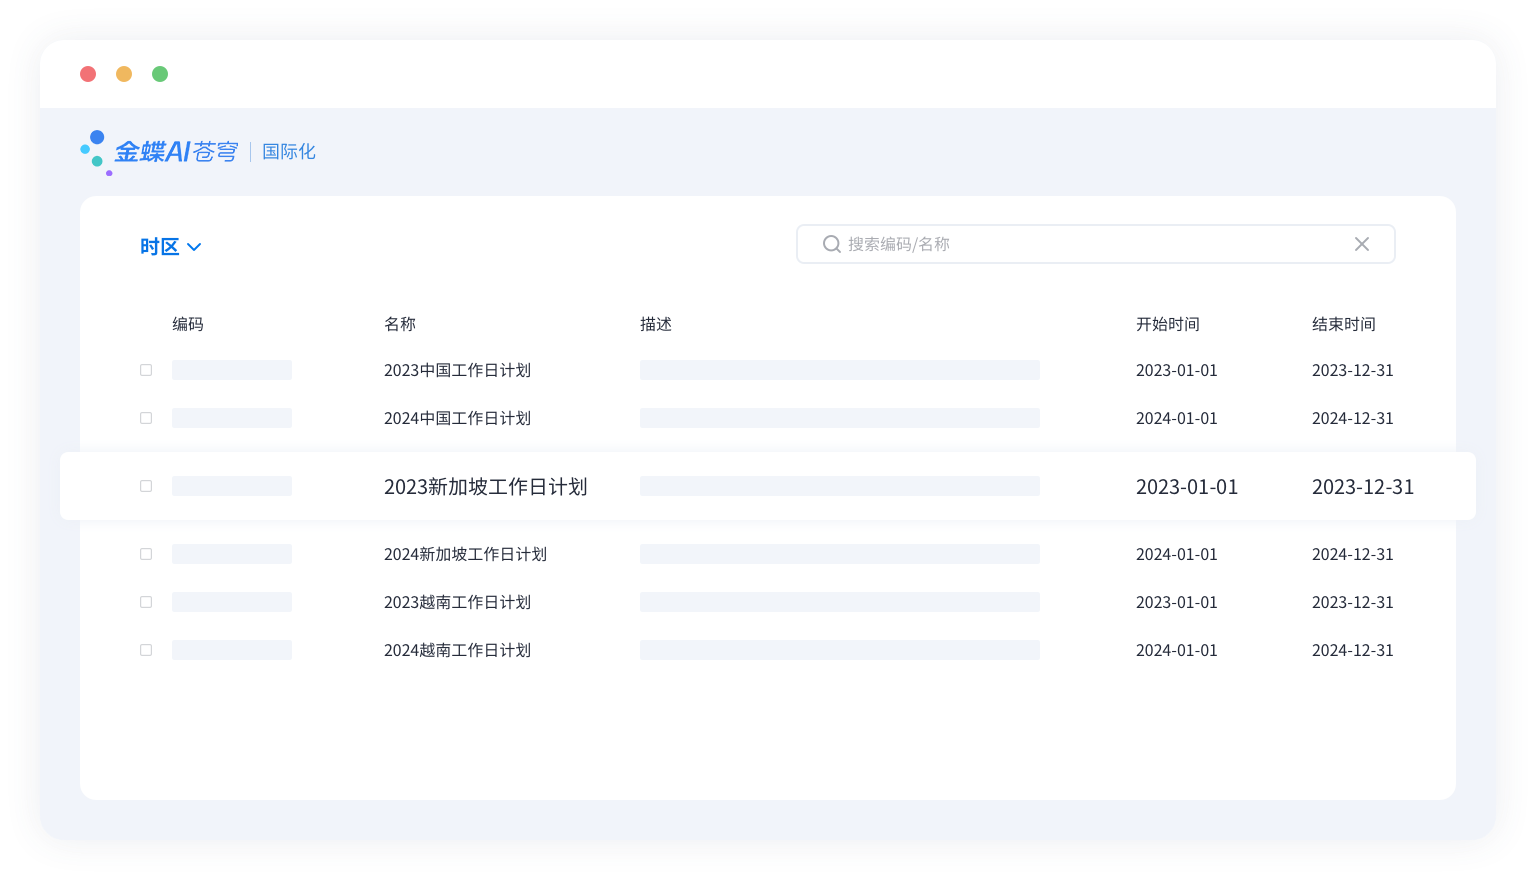
Task: Click the red window close dot
Action: pyautogui.click(x=88, y=74)
